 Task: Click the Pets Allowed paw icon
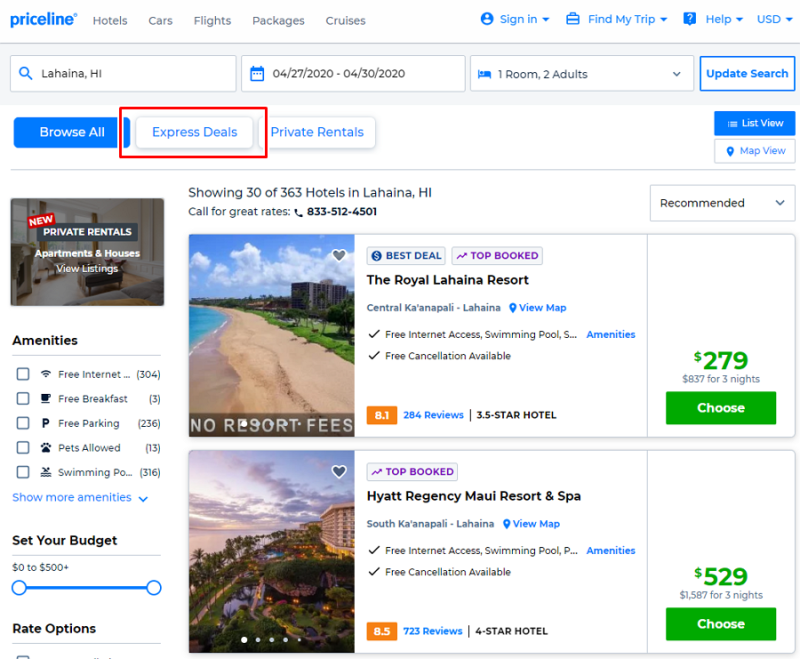[x=46, y=447]
